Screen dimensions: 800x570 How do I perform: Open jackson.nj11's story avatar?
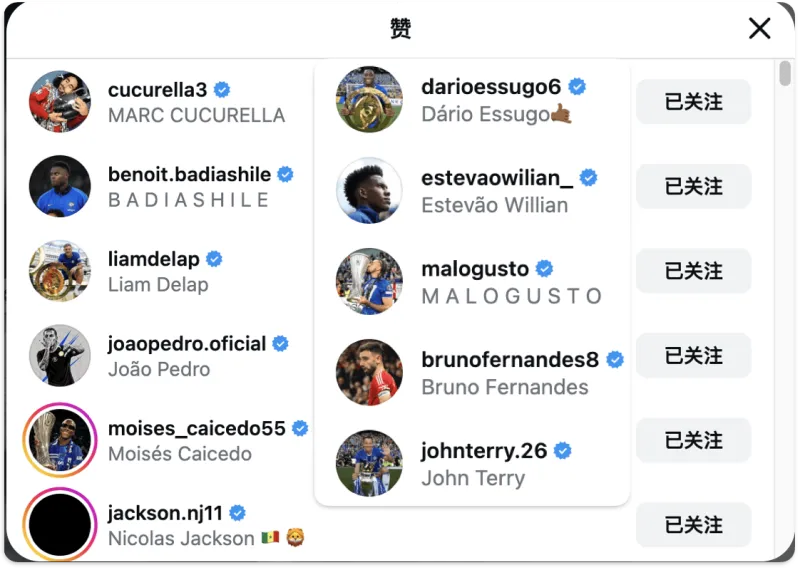(60, 524)
